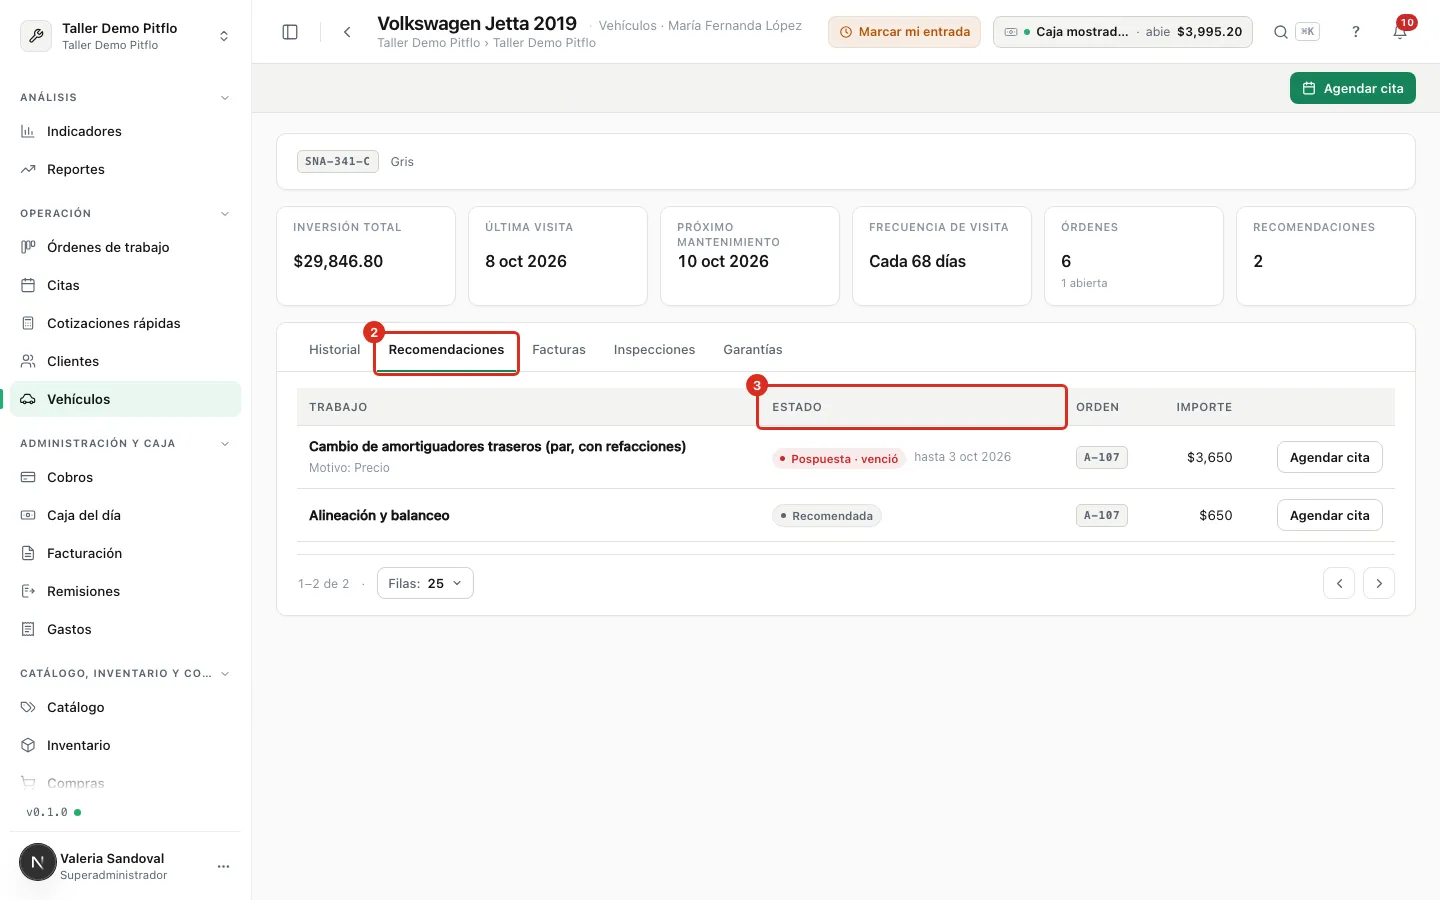Screen dimensions: 1440x900
Task: Select the Vehículos sidebar item
Action: 125,399
